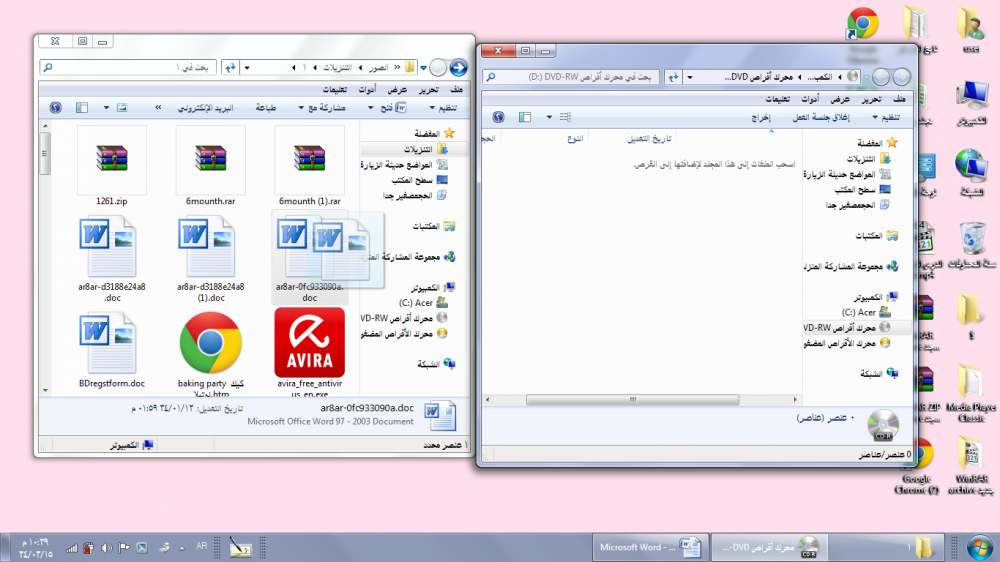Toggle the preview pane in the downloads window
This screenshot has width=1000, height=562.
coord(81,107)
